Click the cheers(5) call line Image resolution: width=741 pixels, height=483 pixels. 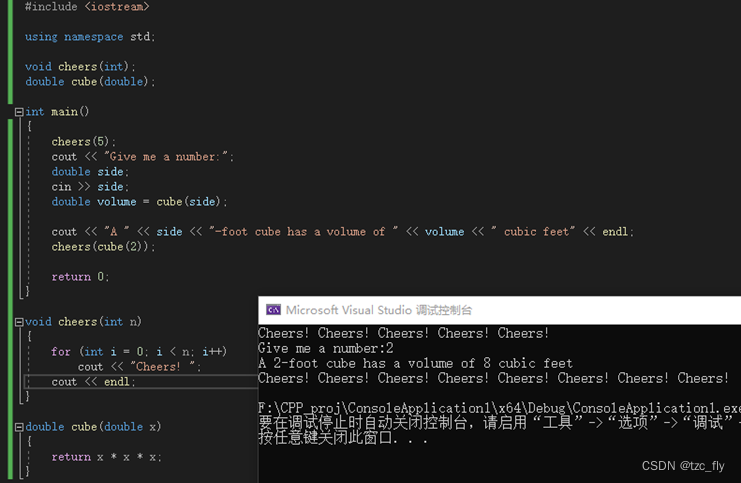pos(84,142)
